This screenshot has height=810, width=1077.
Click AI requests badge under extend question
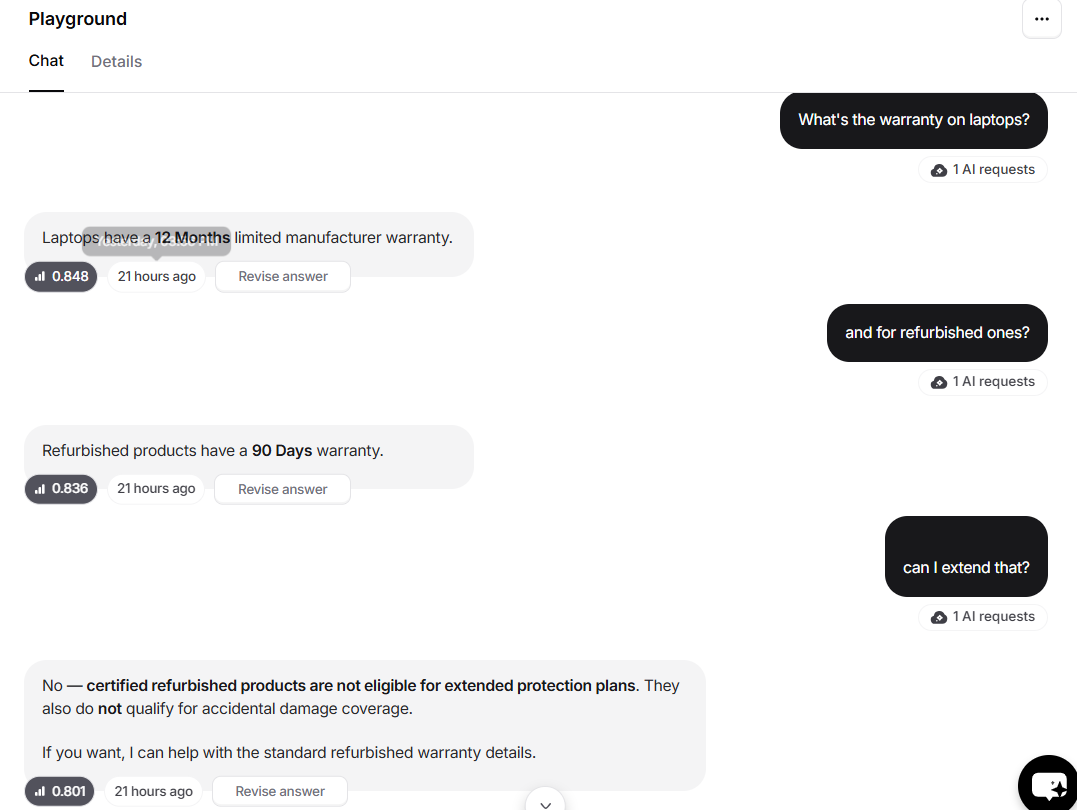pos(982,617)
